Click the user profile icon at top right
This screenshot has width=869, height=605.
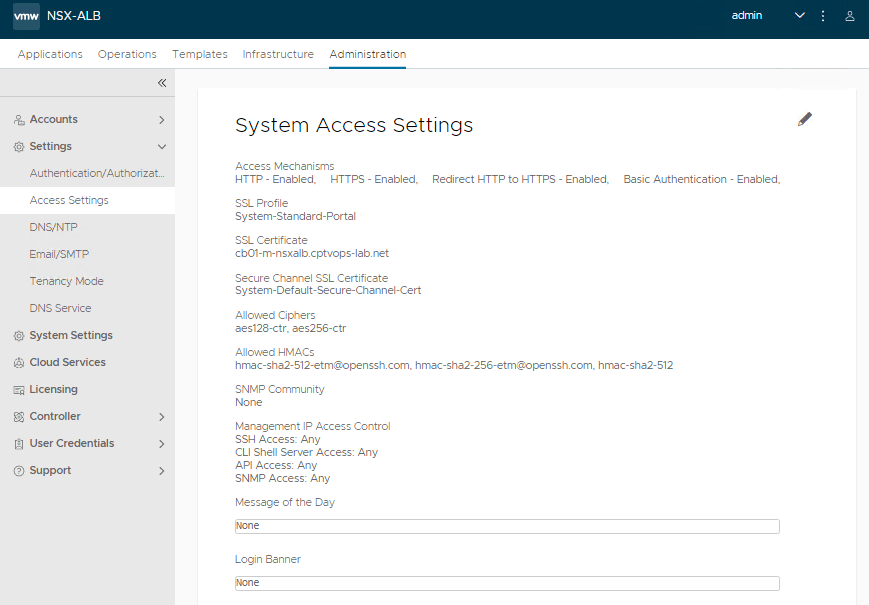(x=850, y=16)
